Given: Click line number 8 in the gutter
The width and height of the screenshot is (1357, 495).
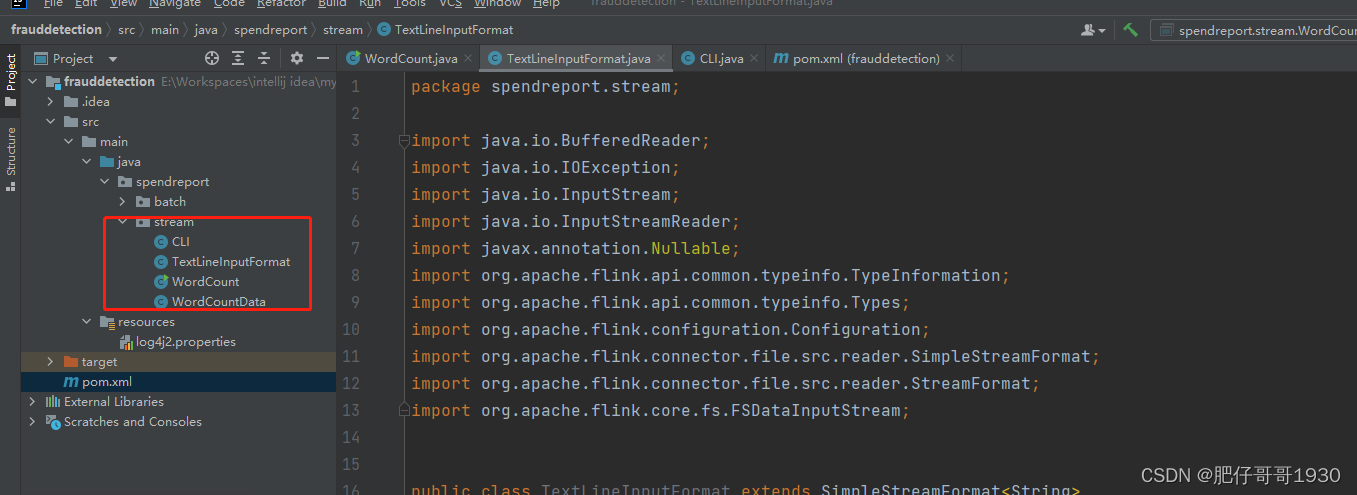Looking at the screenshot, I should click(x=354, y=275).
